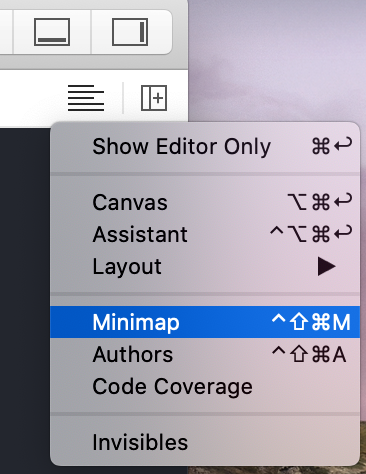This screenshot has height=474, width=366.
Task: Toggle Code Coverage display
Action: [x=205, y=386]
